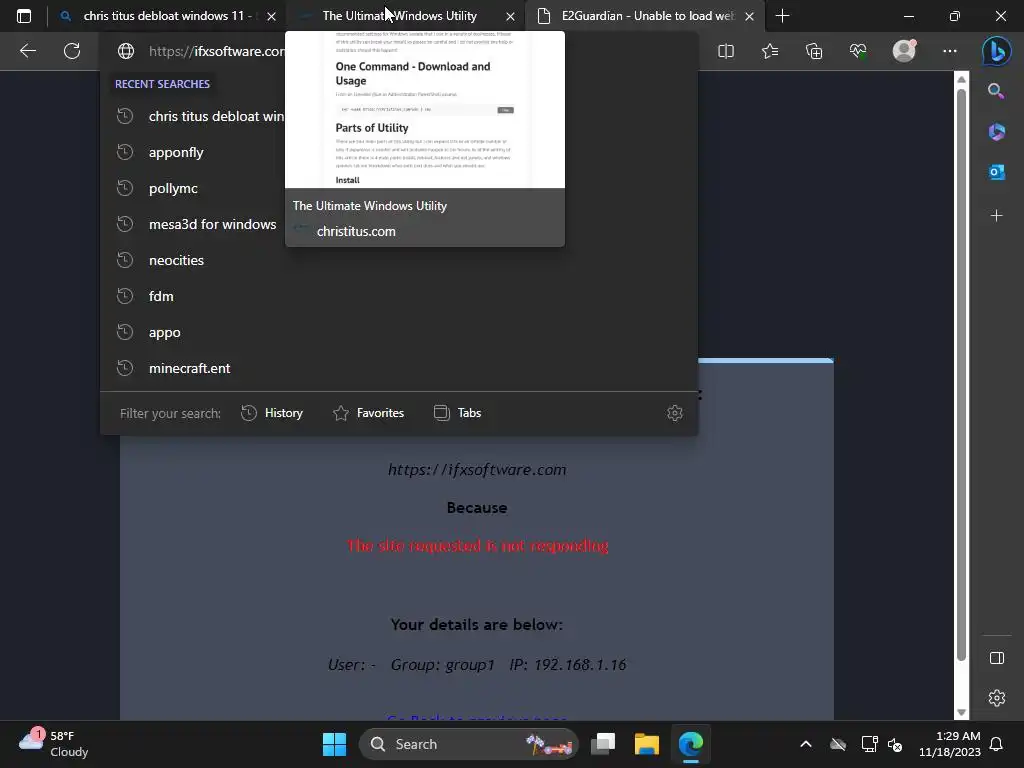Open Collections icon in toolbar
This screenshot has height=768, width=1024.
tap(814, 51)
